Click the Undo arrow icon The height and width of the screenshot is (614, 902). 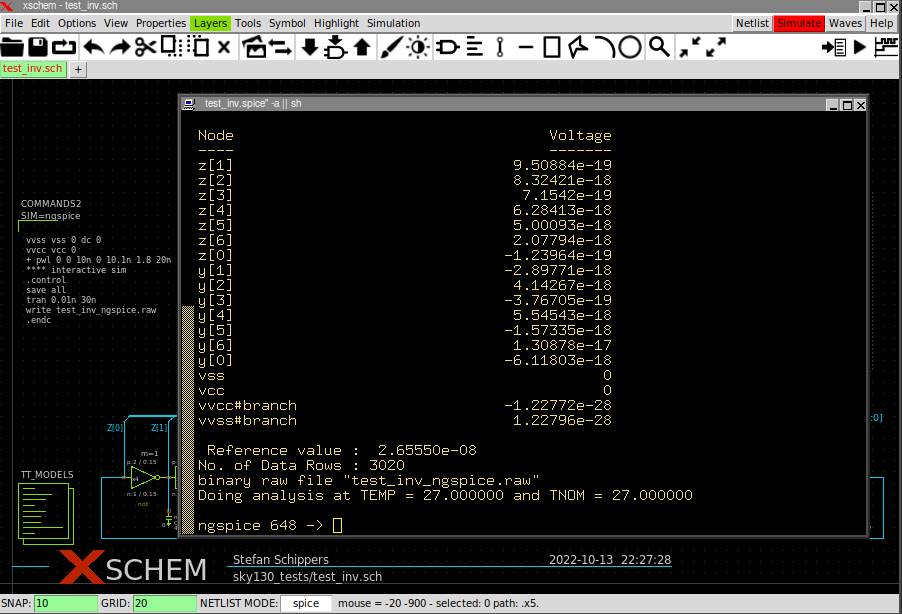pyautogui.click(x=93, y=47)
